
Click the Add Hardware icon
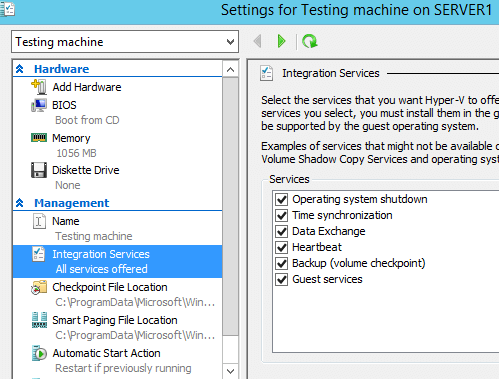point(39,87)
